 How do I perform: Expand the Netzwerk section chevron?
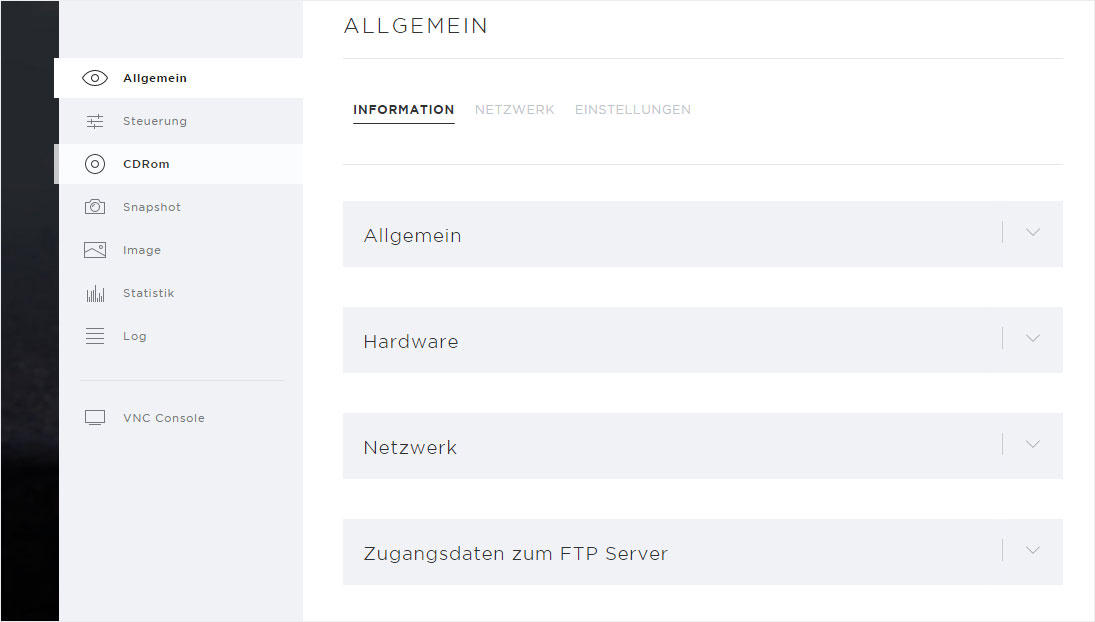coord(1033,445)
